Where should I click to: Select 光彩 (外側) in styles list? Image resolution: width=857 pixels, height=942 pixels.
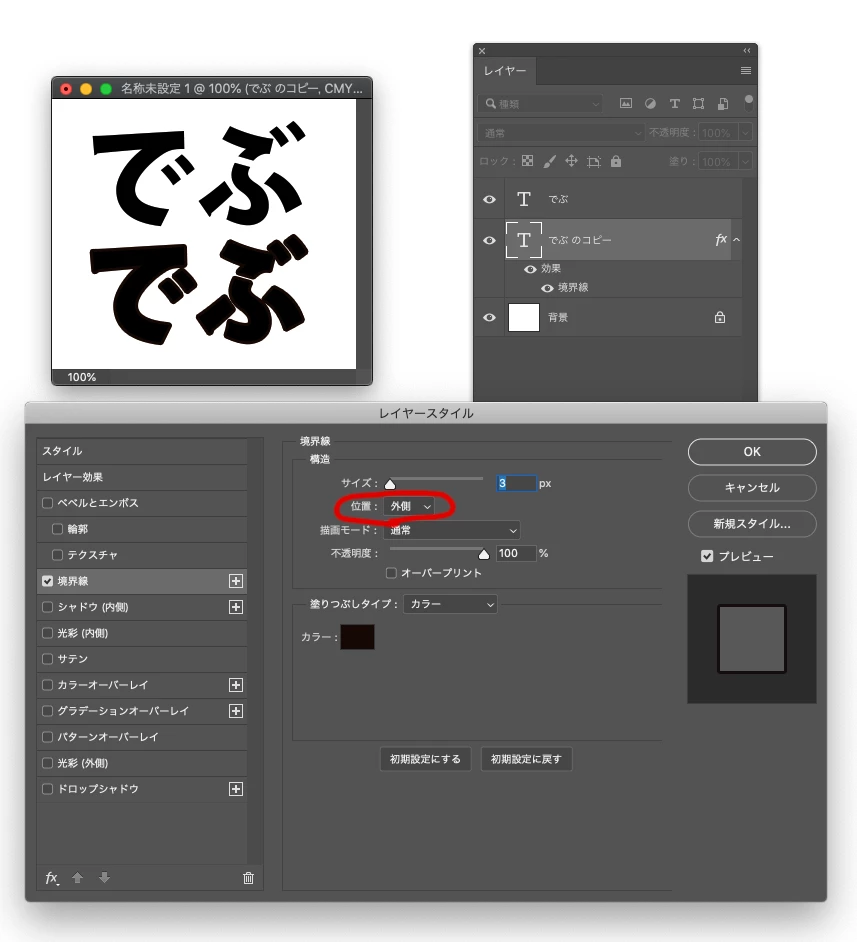(142, 763)
